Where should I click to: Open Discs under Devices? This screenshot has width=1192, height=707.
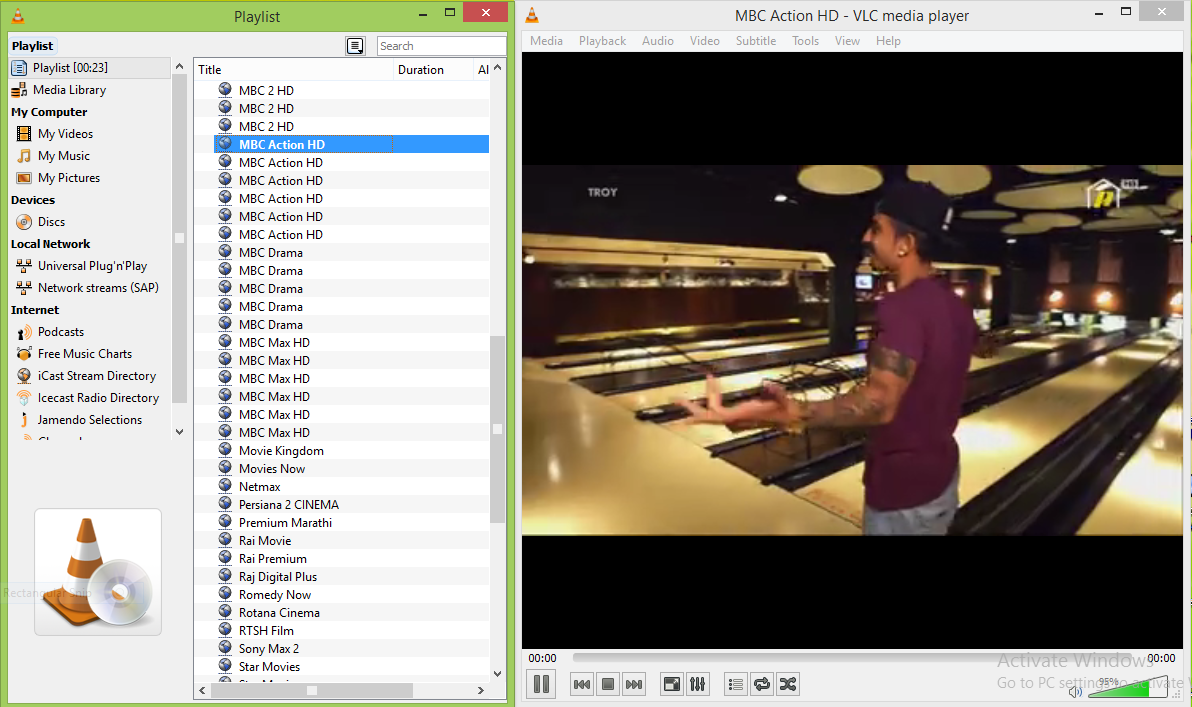[51, 222]
